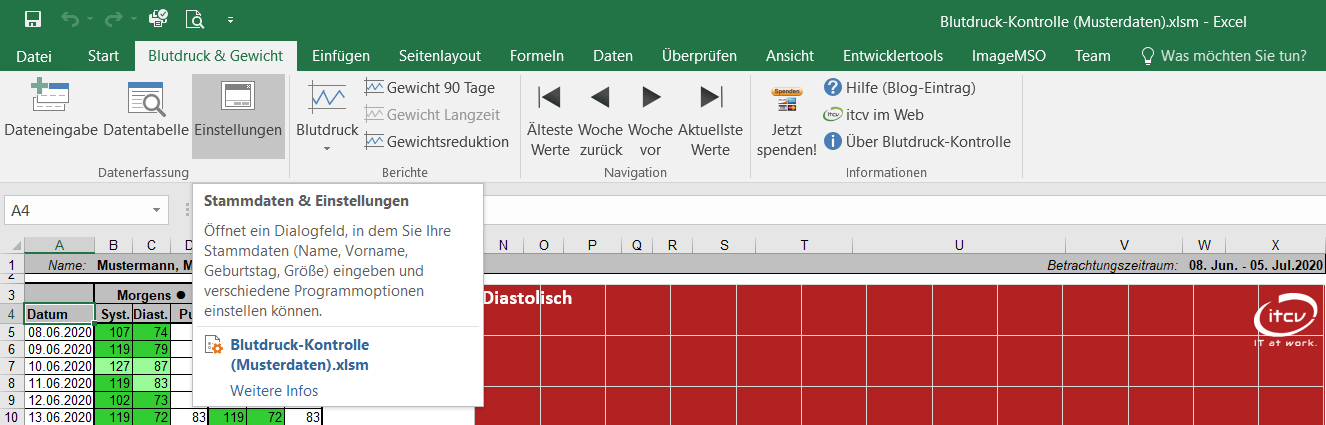Open the dropdown next to Redo
Image resolution: width=1326 pixels, height=425 pixels.
(x=133, y=20)
